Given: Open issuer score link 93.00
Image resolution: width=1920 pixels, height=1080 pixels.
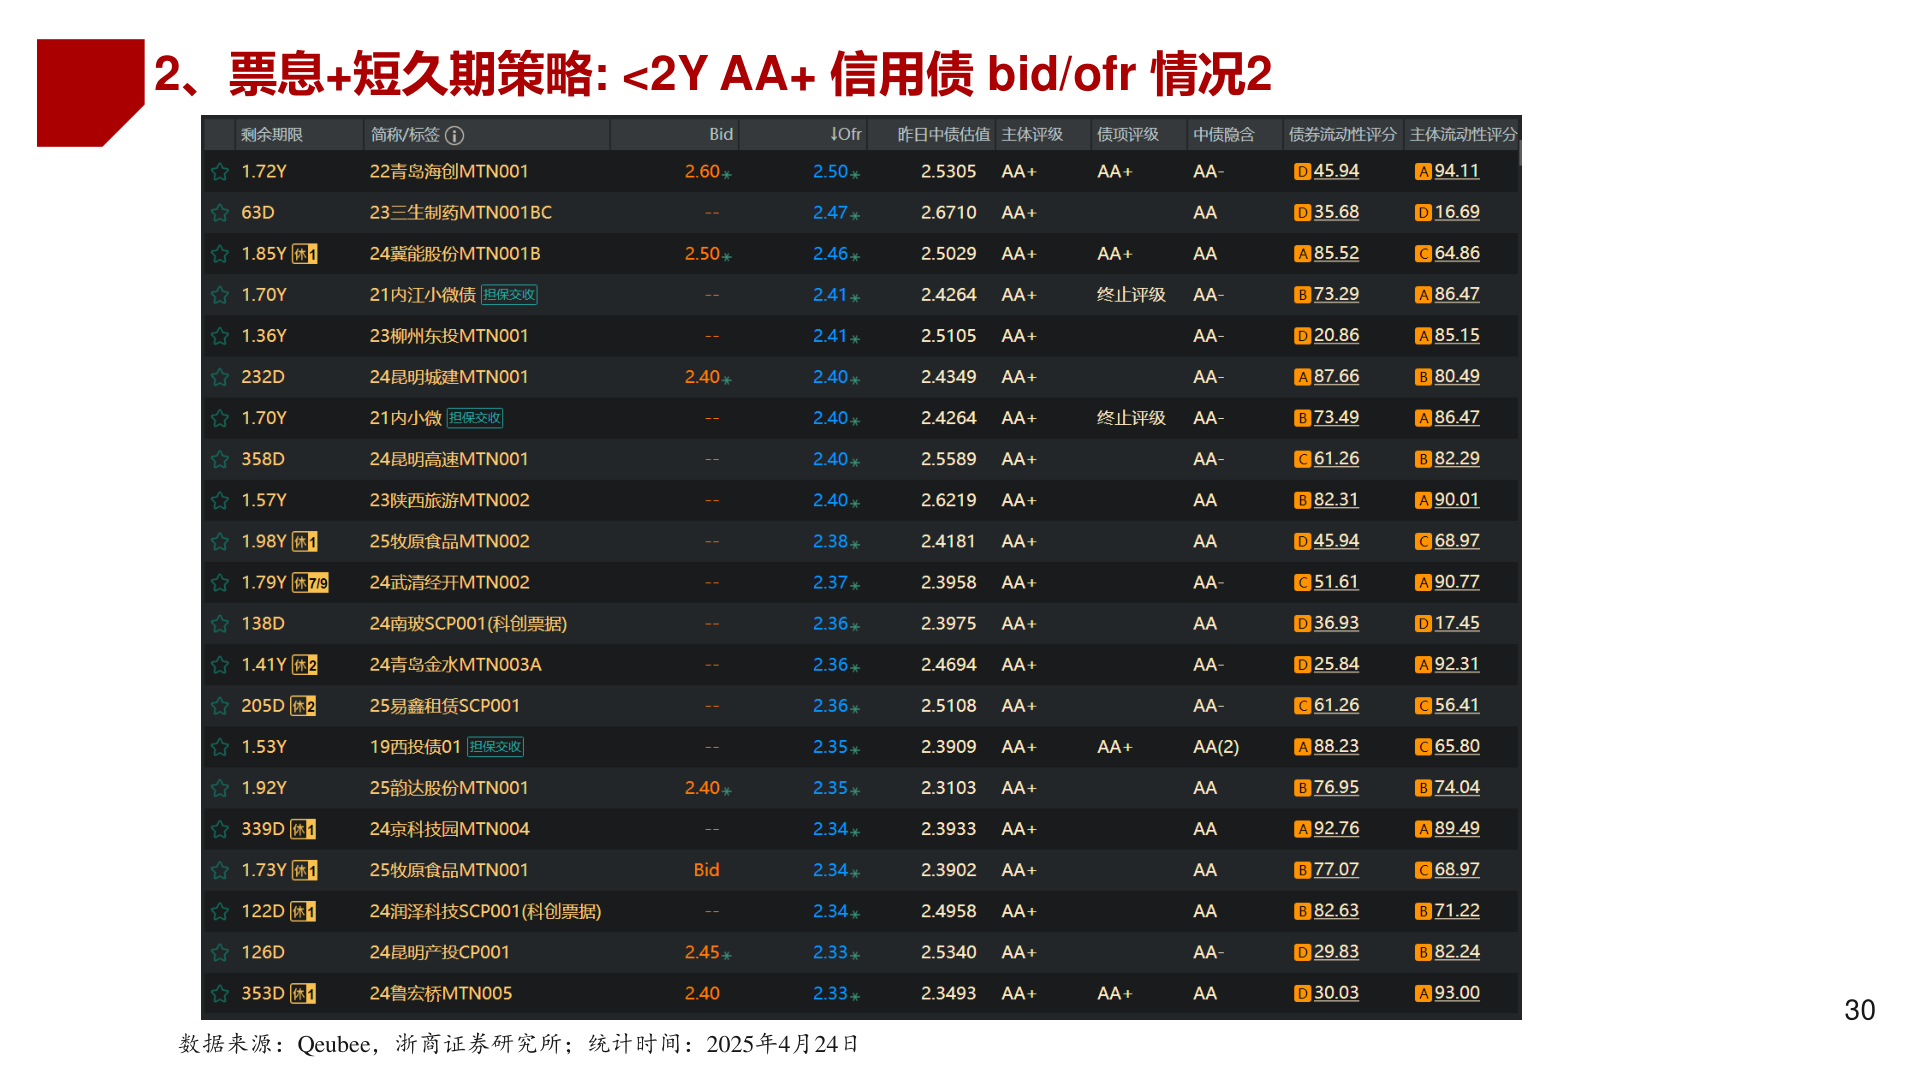Looking at the screenshot, I should [1456, 993].
